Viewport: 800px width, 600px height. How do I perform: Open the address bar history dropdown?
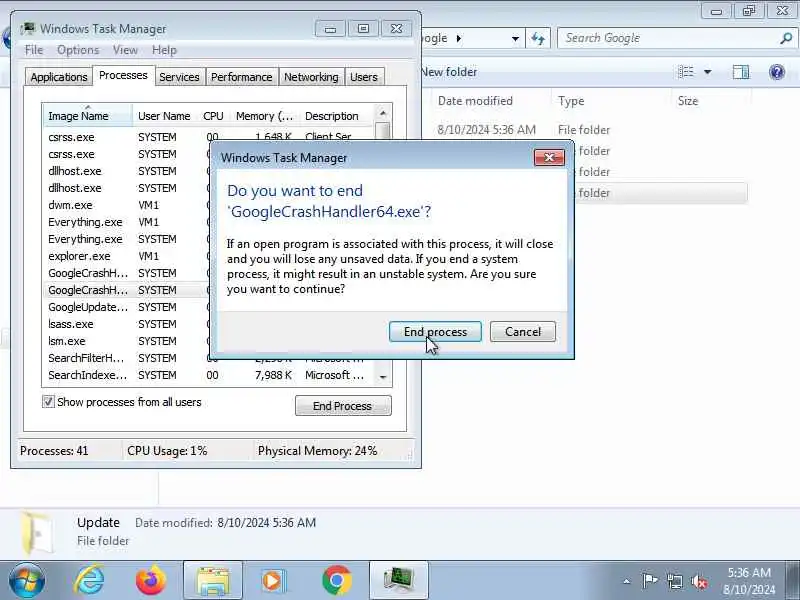click(515, 38)
